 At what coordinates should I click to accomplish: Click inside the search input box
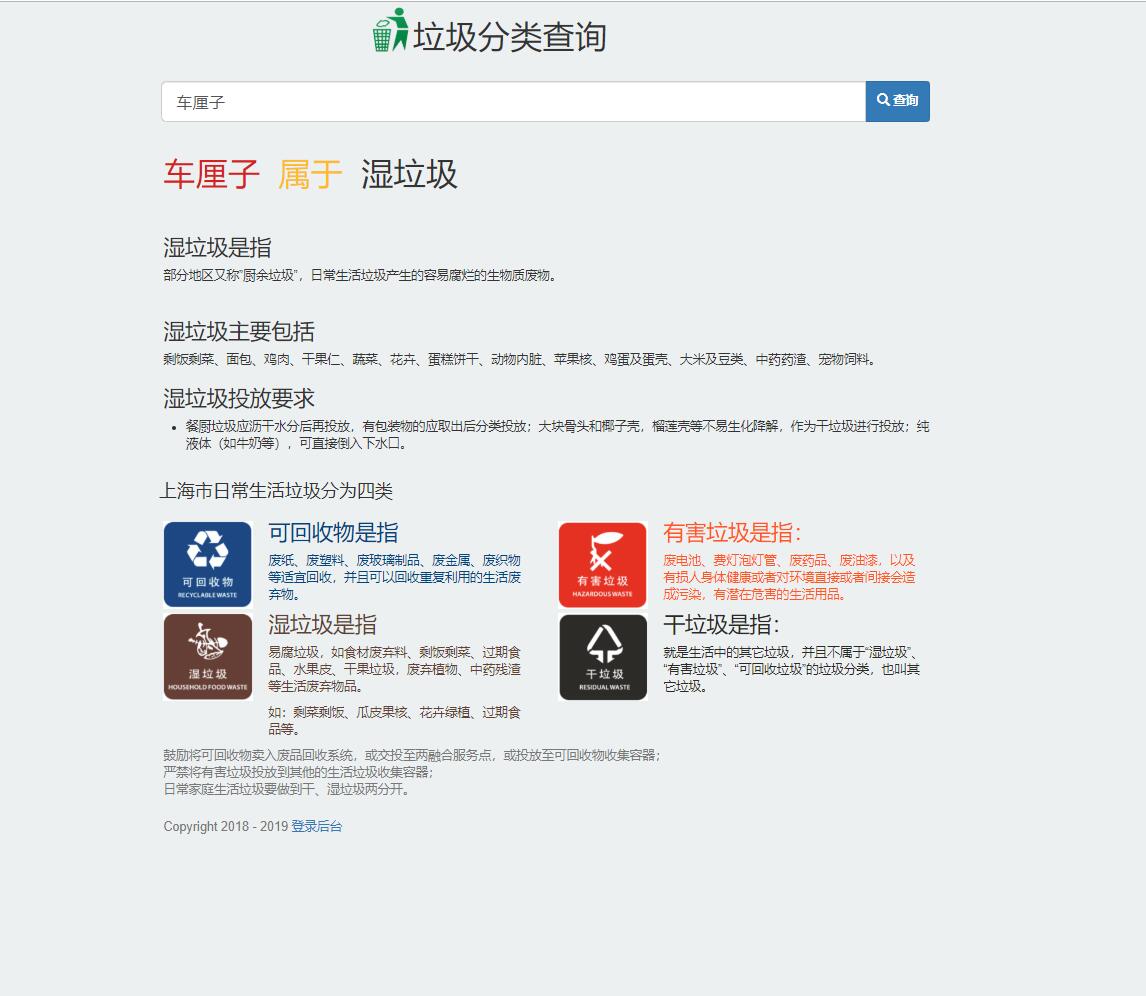coord(500,100)
